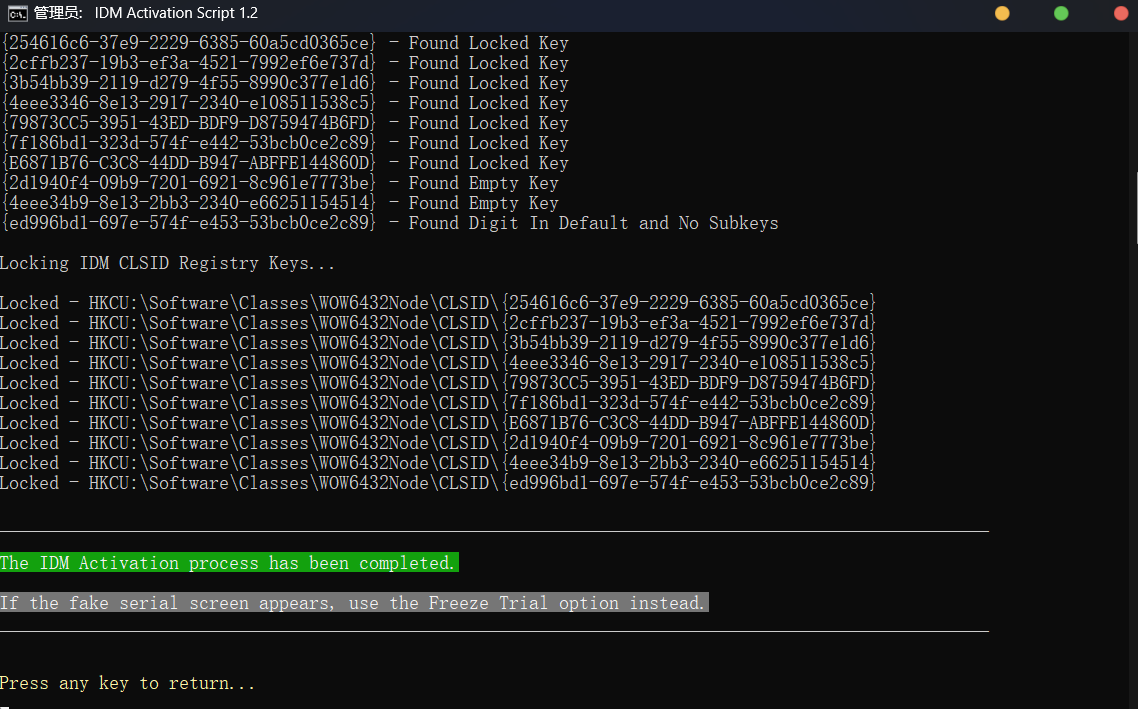Click Locked HKCU line ending {7f186bd1-323d-574f-e442-53bcb0ce2c89}

(x=438, y=403)
